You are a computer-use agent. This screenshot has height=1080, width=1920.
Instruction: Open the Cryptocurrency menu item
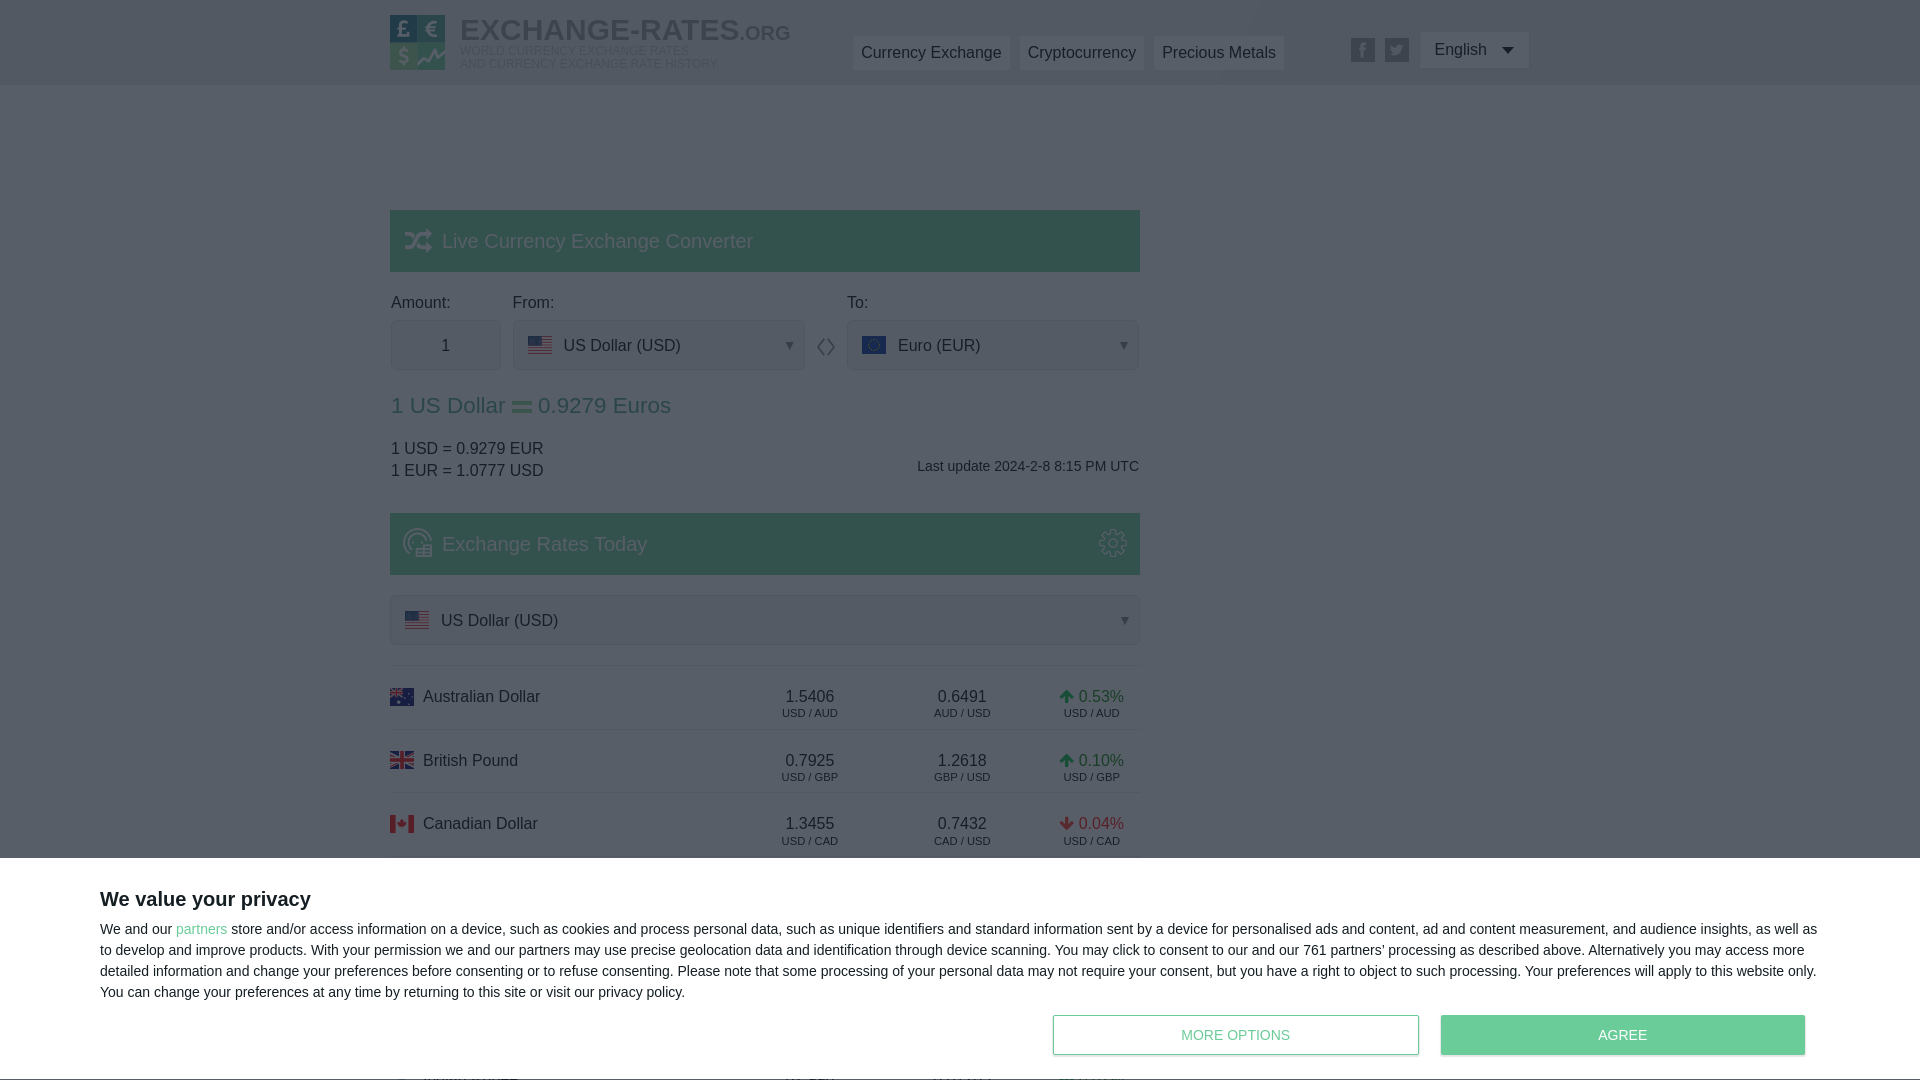tap(1081, 53)
